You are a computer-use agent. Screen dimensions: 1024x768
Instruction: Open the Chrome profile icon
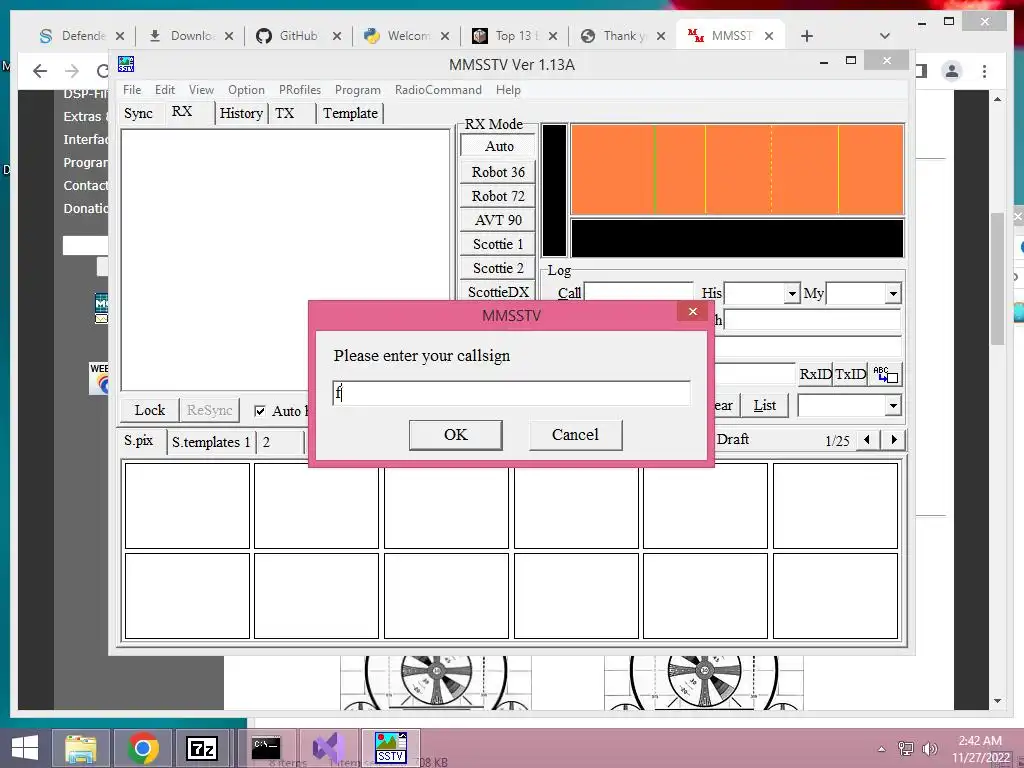click(952, 71)
